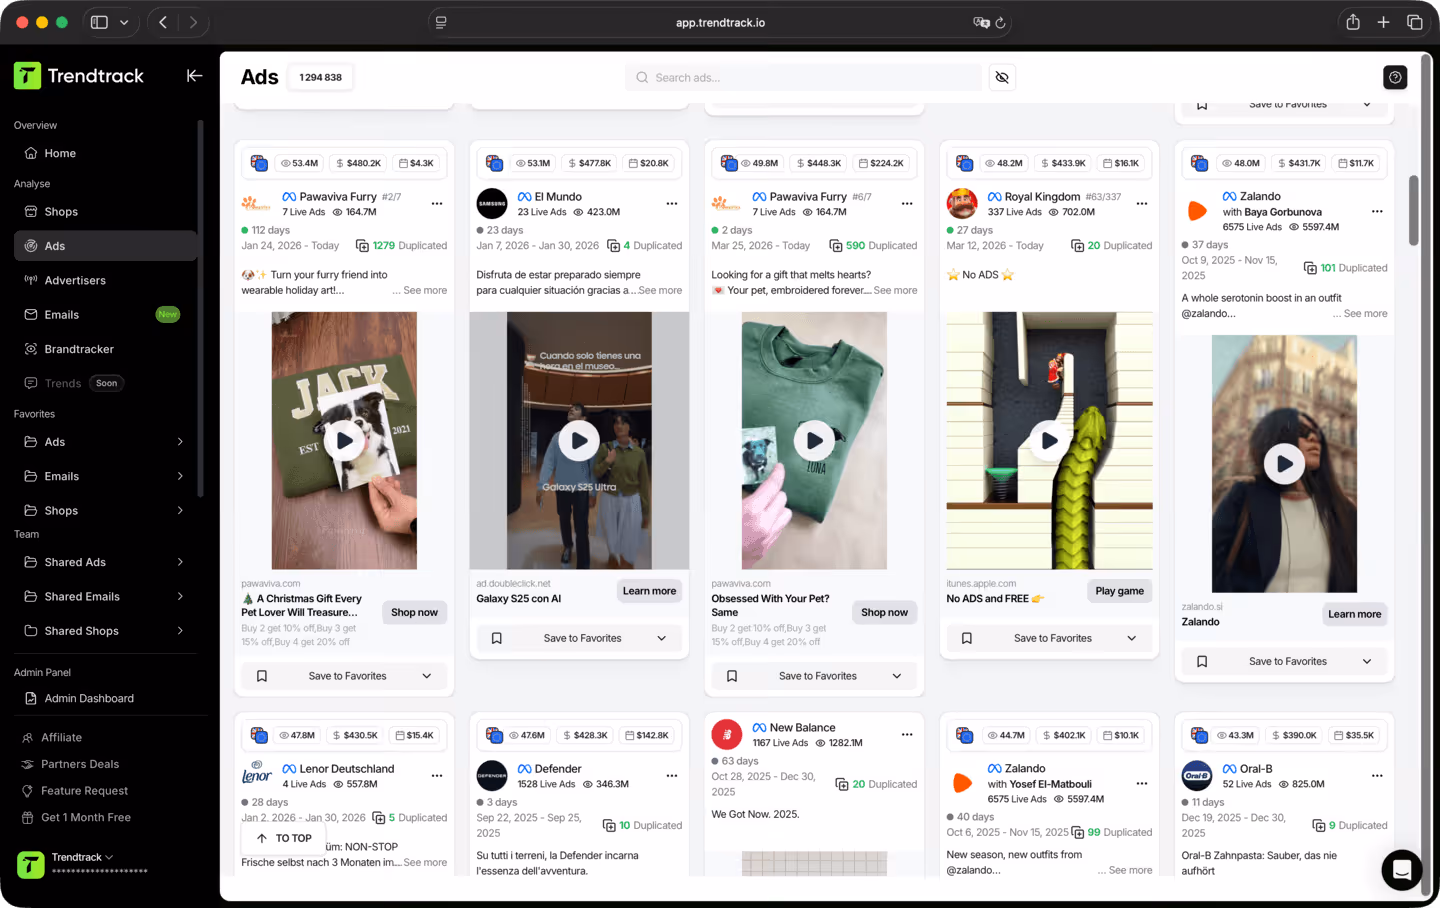Click New Balance advertiser logo
1440x908 pixels.
[727, 735]
